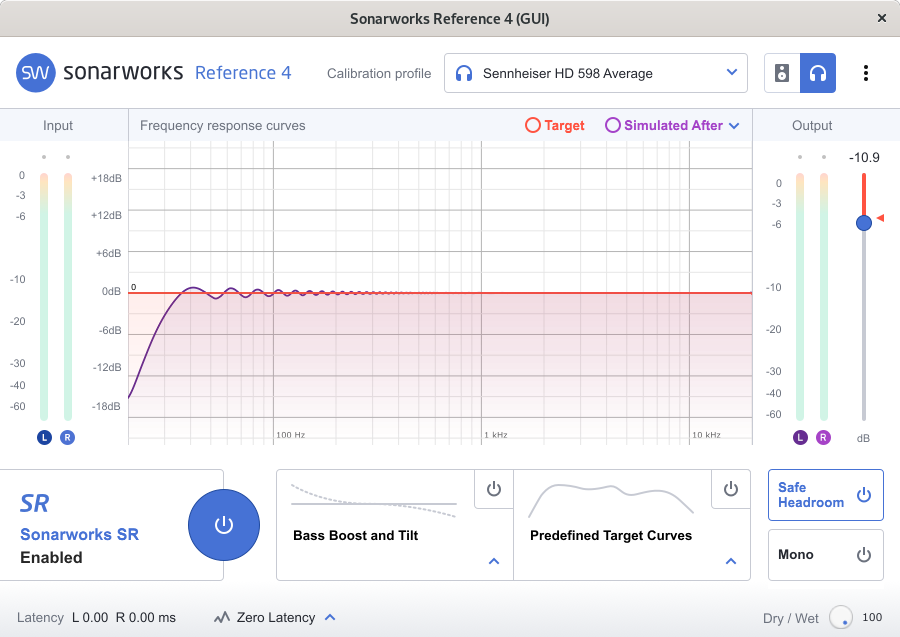Click the Output panel header
Screen dimensions: 900x637
click(812, 126)
